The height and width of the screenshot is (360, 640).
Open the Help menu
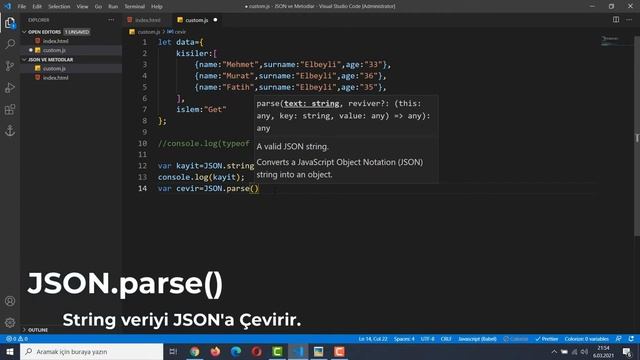coord(157,6)
